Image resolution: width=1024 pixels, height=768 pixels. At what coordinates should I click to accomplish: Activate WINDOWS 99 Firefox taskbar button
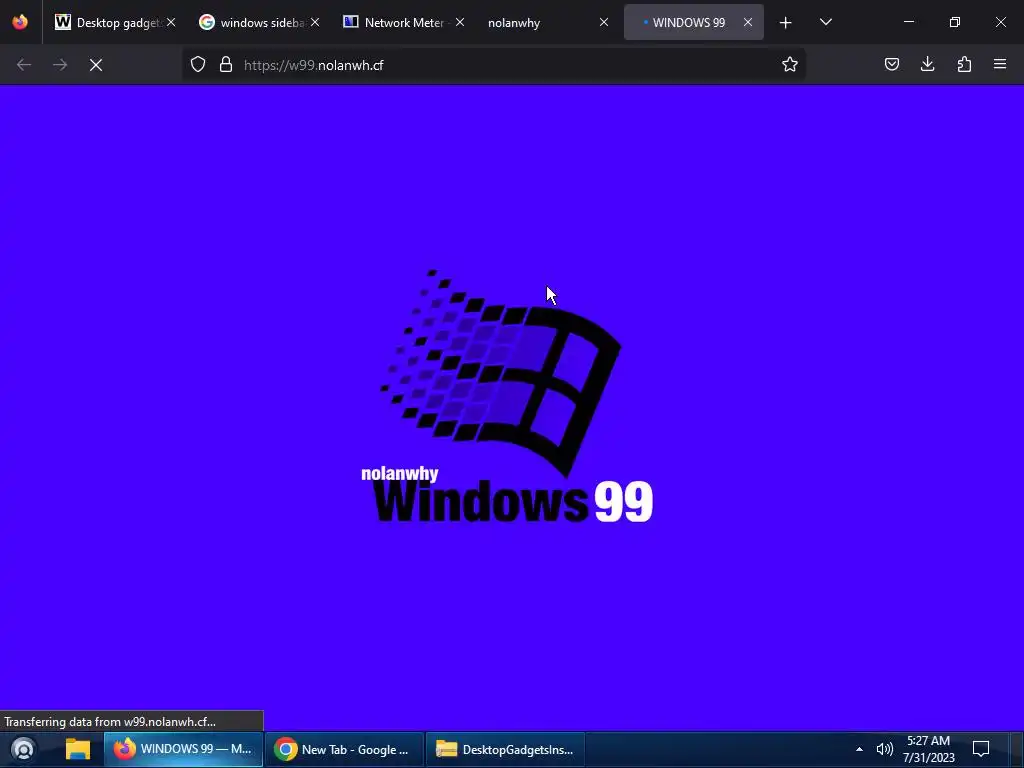coord(184,749)
